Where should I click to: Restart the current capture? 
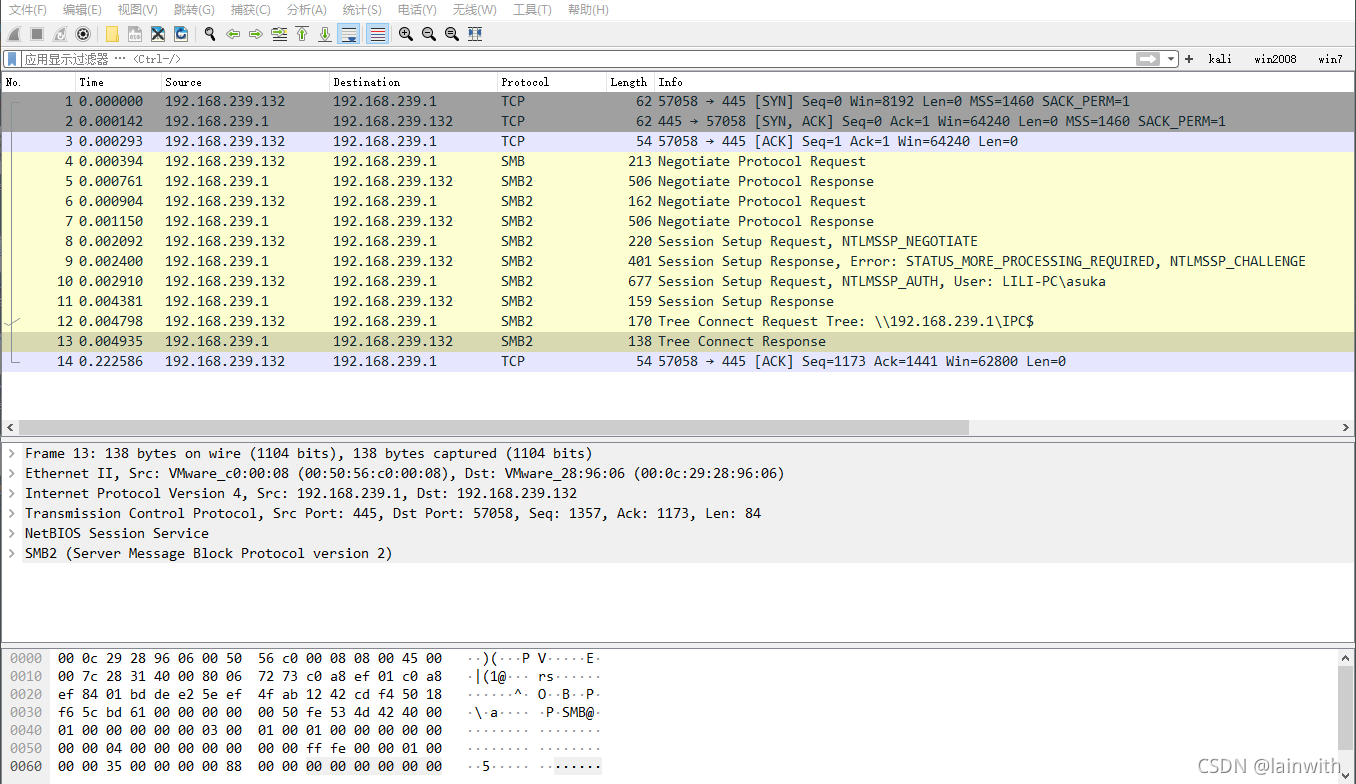(60, 34)
